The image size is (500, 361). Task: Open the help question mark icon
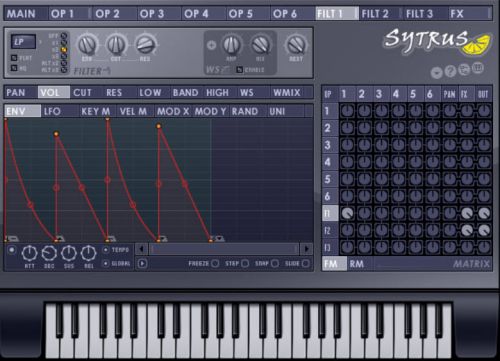450,71
